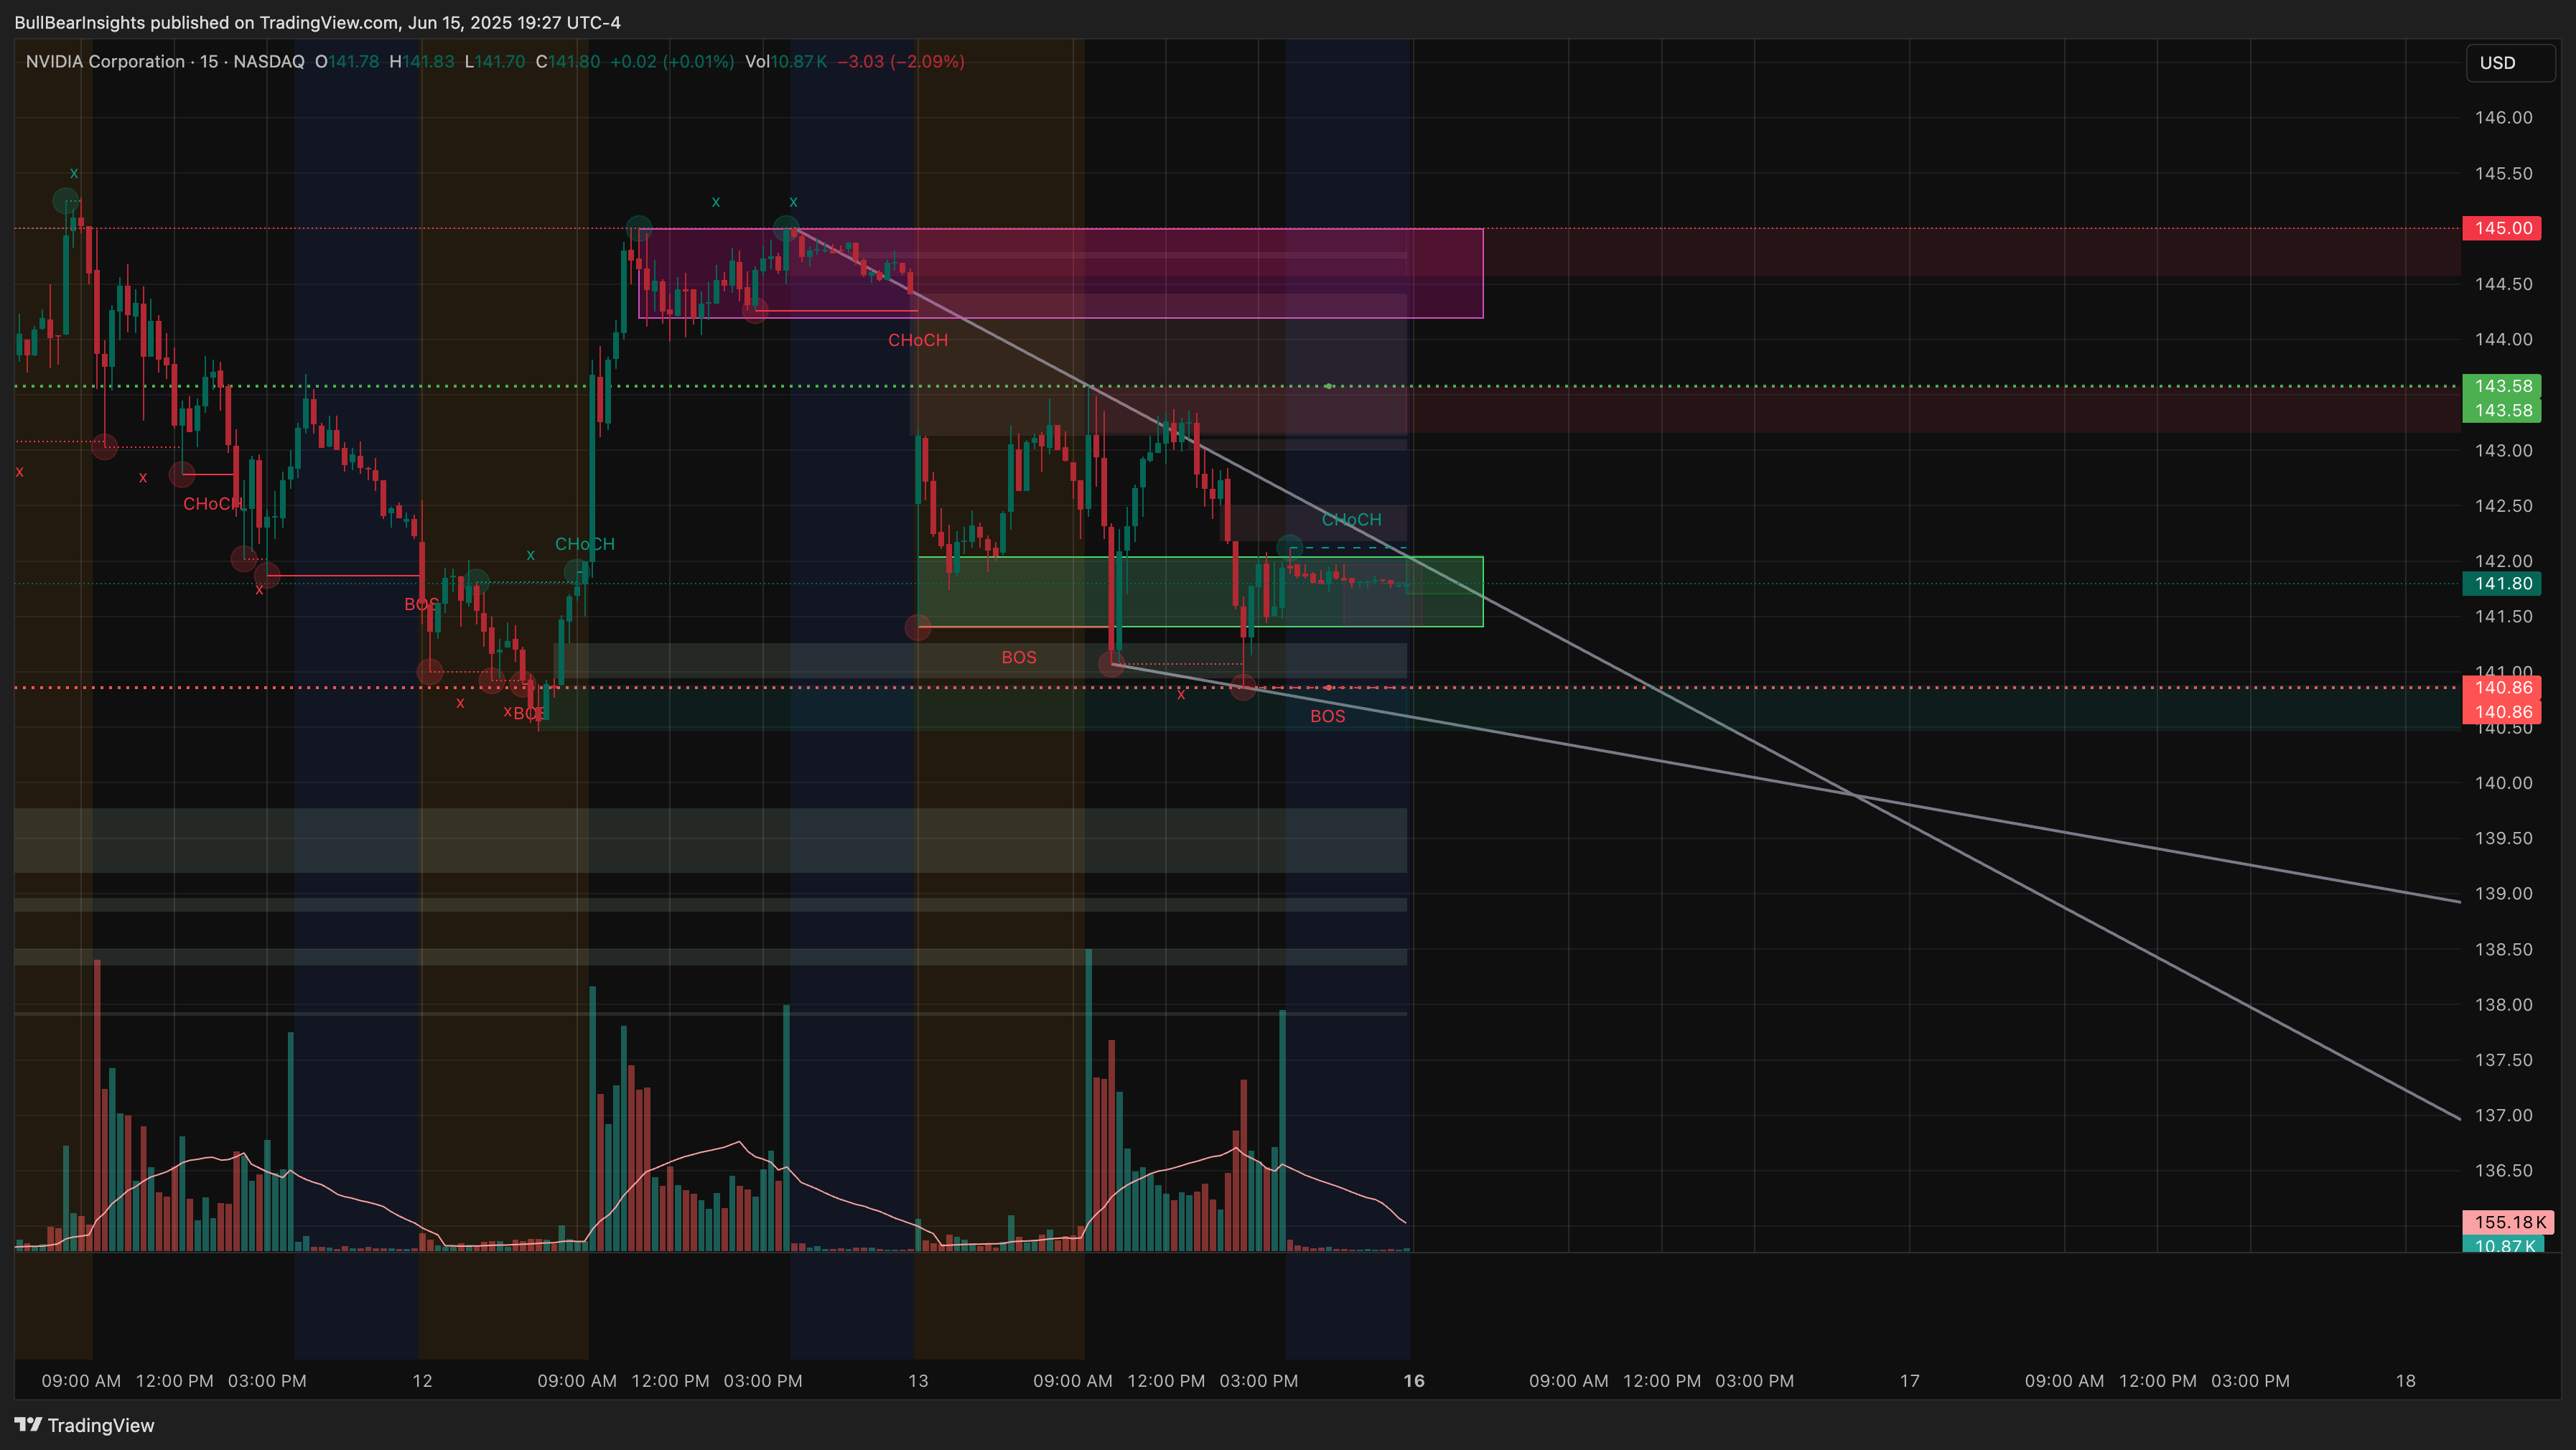
Task: Click the 137.50 price scale label
Action: (2503, 1059)
